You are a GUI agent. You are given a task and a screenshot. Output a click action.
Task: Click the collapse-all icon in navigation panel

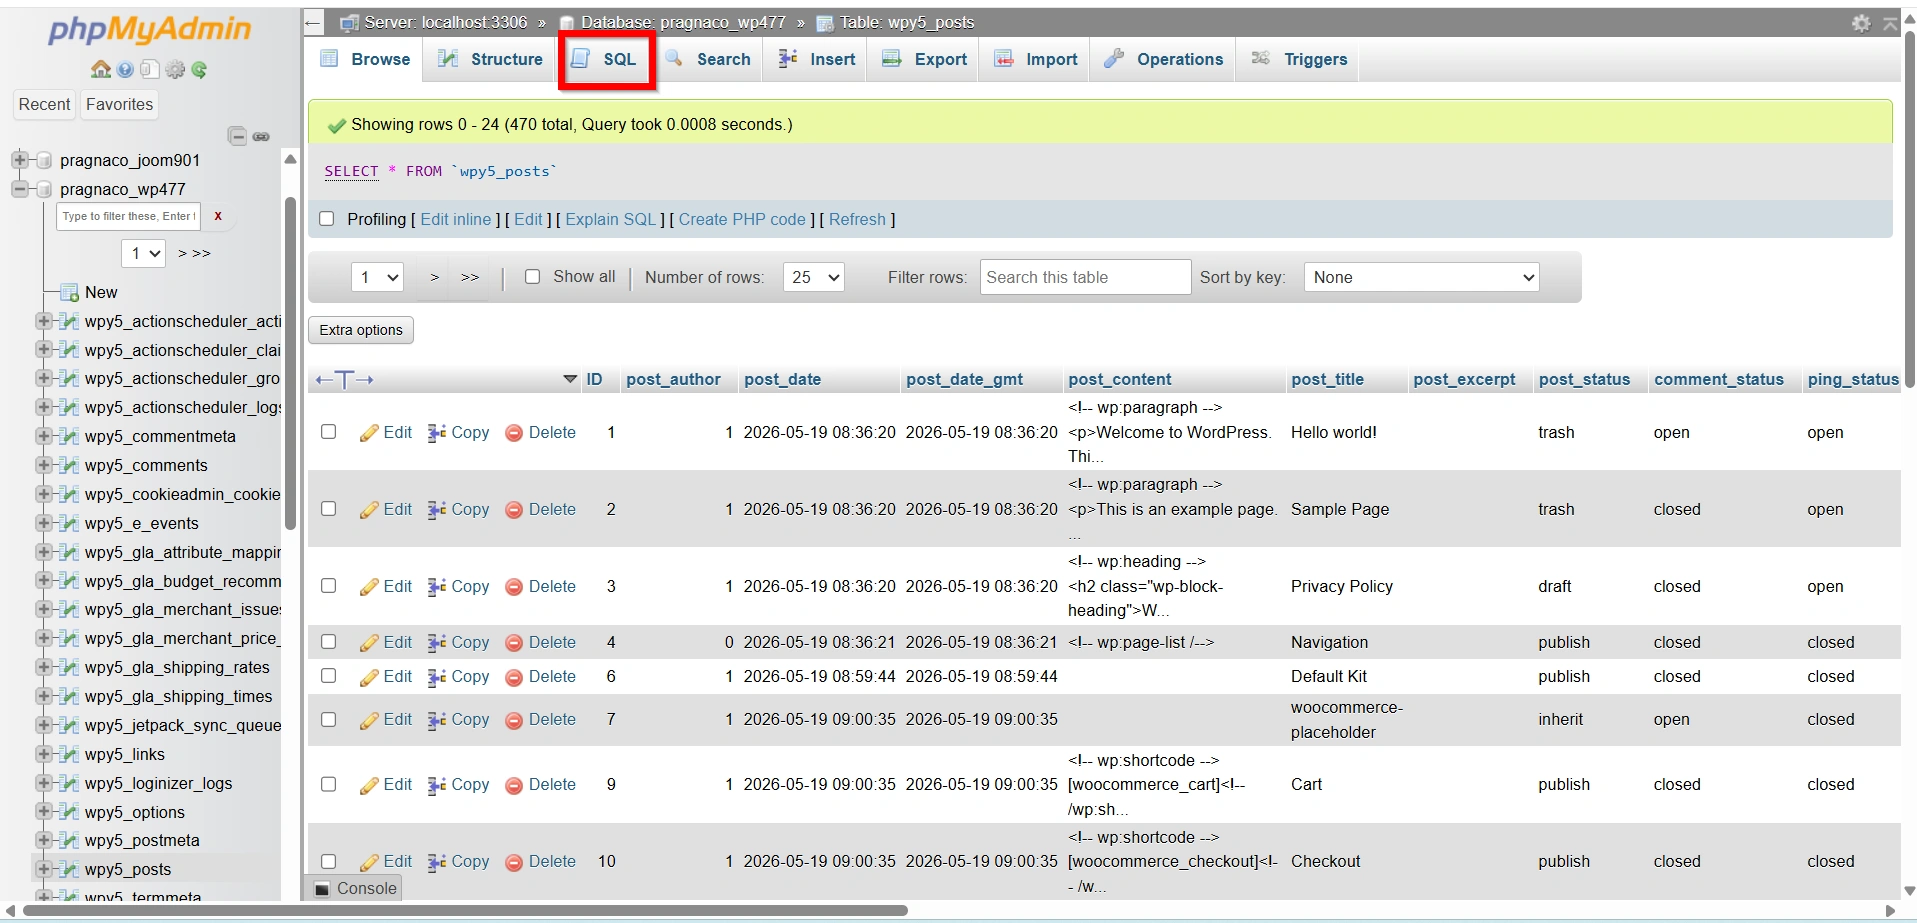pos(237,136)
